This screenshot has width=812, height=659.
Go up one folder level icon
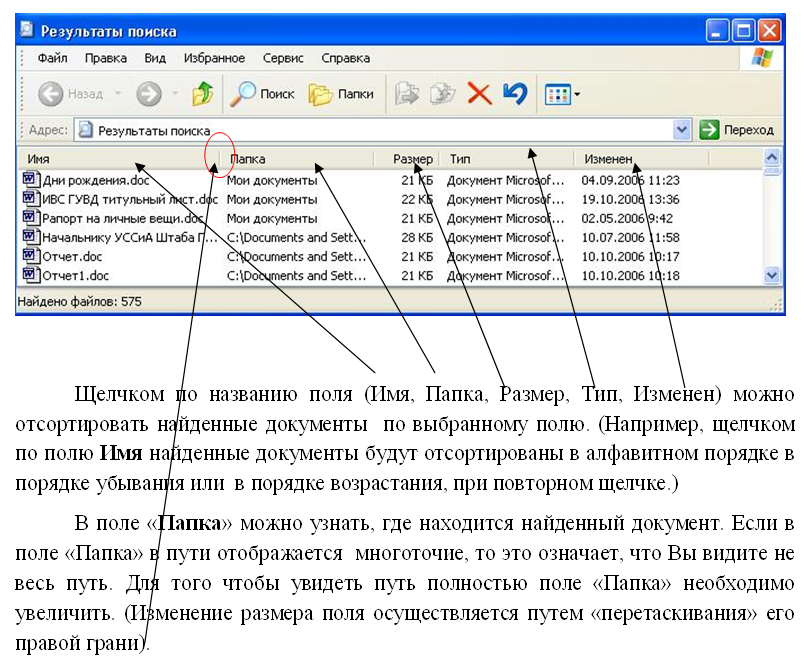(202, 94)
